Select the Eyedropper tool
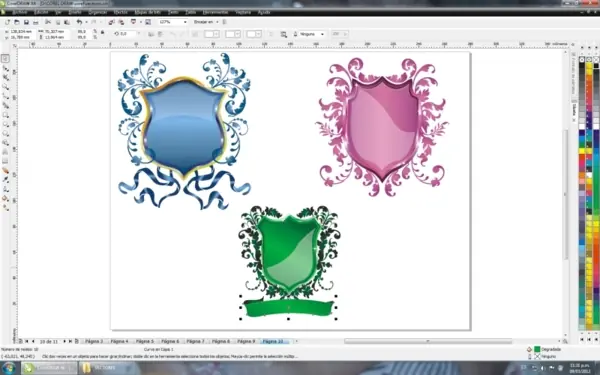This screenshot has height=375, width=600. coord(5,180)
